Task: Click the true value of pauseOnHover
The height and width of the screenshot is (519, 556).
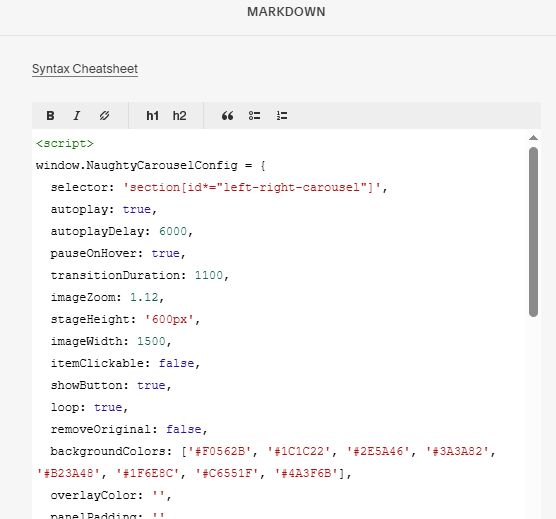Action: [x=166, y=253]
